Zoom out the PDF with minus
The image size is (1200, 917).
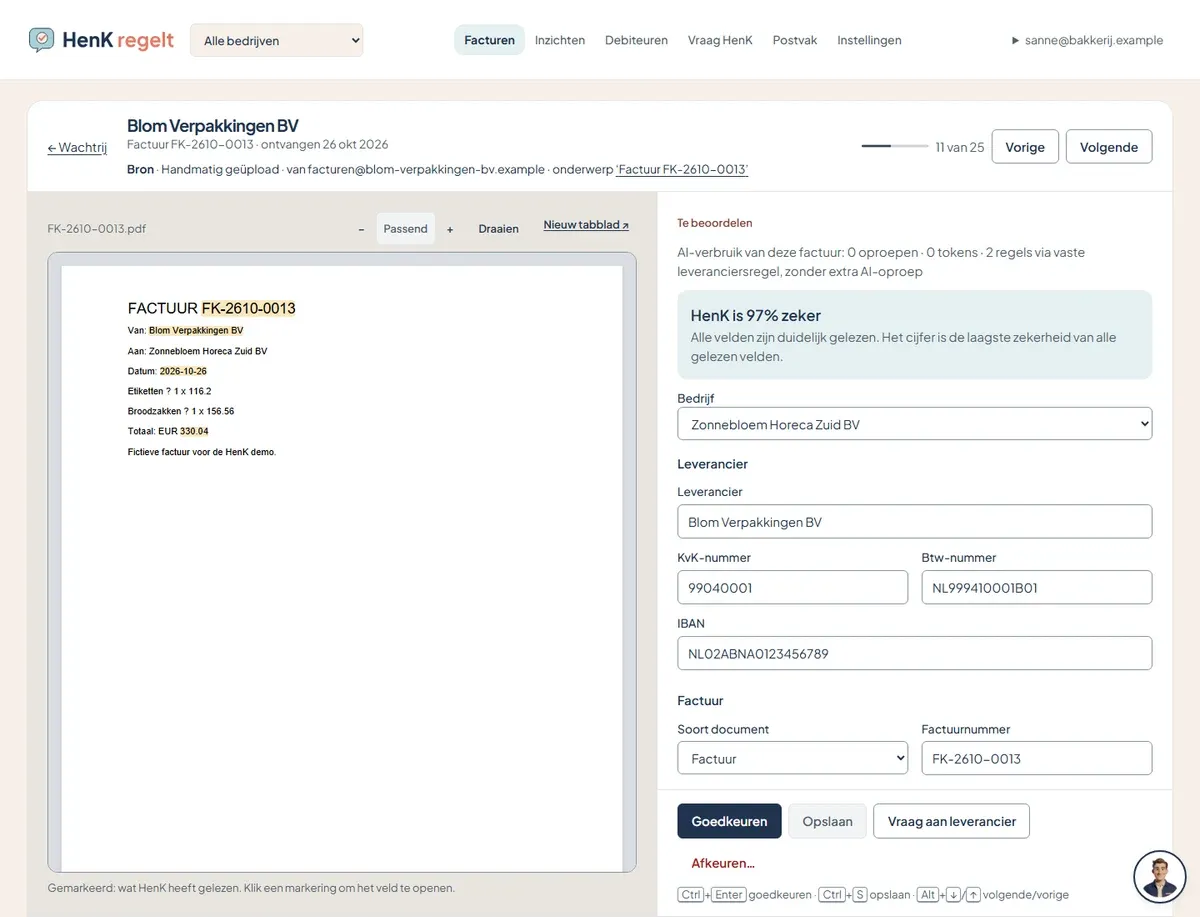point(361,229)
